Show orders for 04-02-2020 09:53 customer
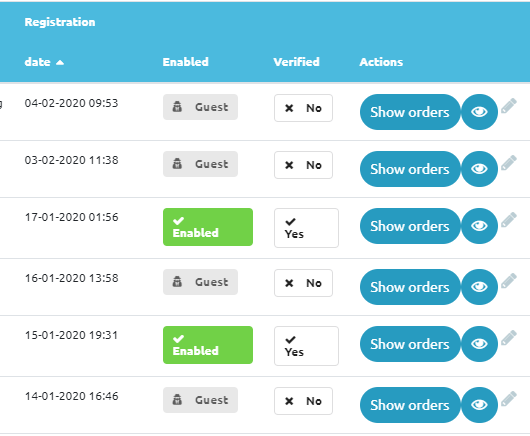The image size is (530, 436). coord(410,112)
